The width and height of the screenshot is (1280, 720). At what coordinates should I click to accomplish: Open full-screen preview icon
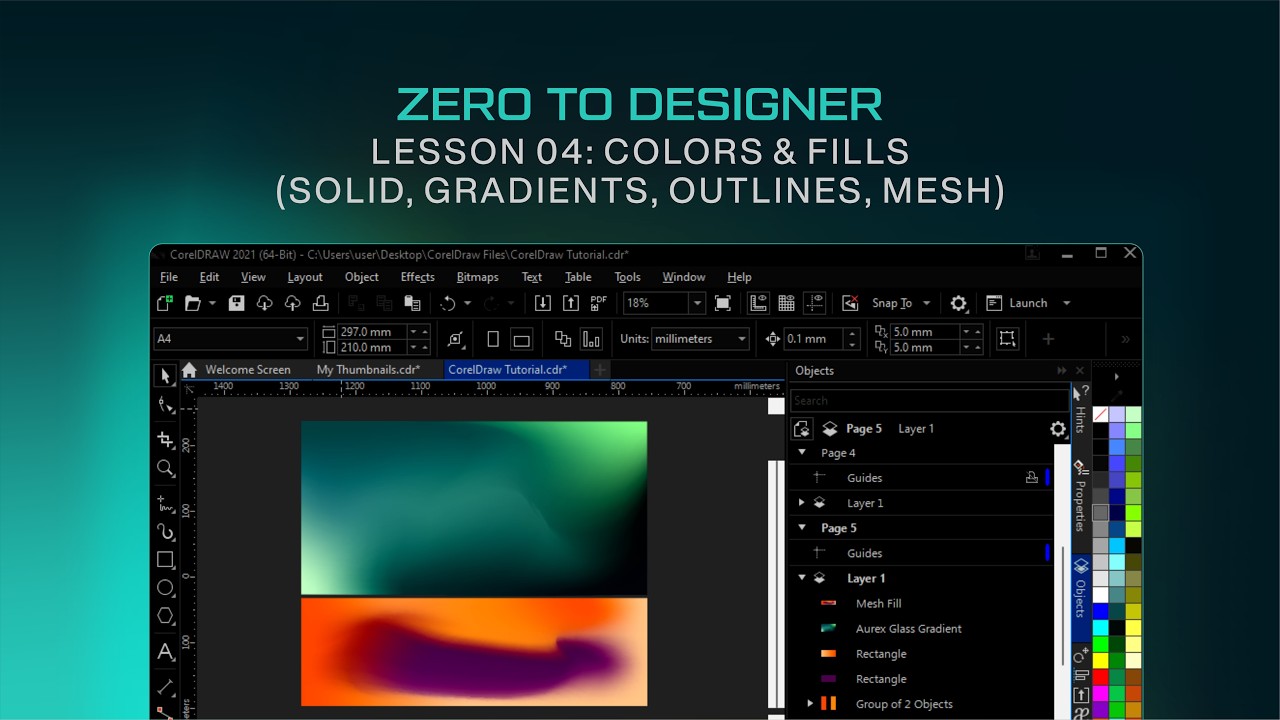click(723, 303)
